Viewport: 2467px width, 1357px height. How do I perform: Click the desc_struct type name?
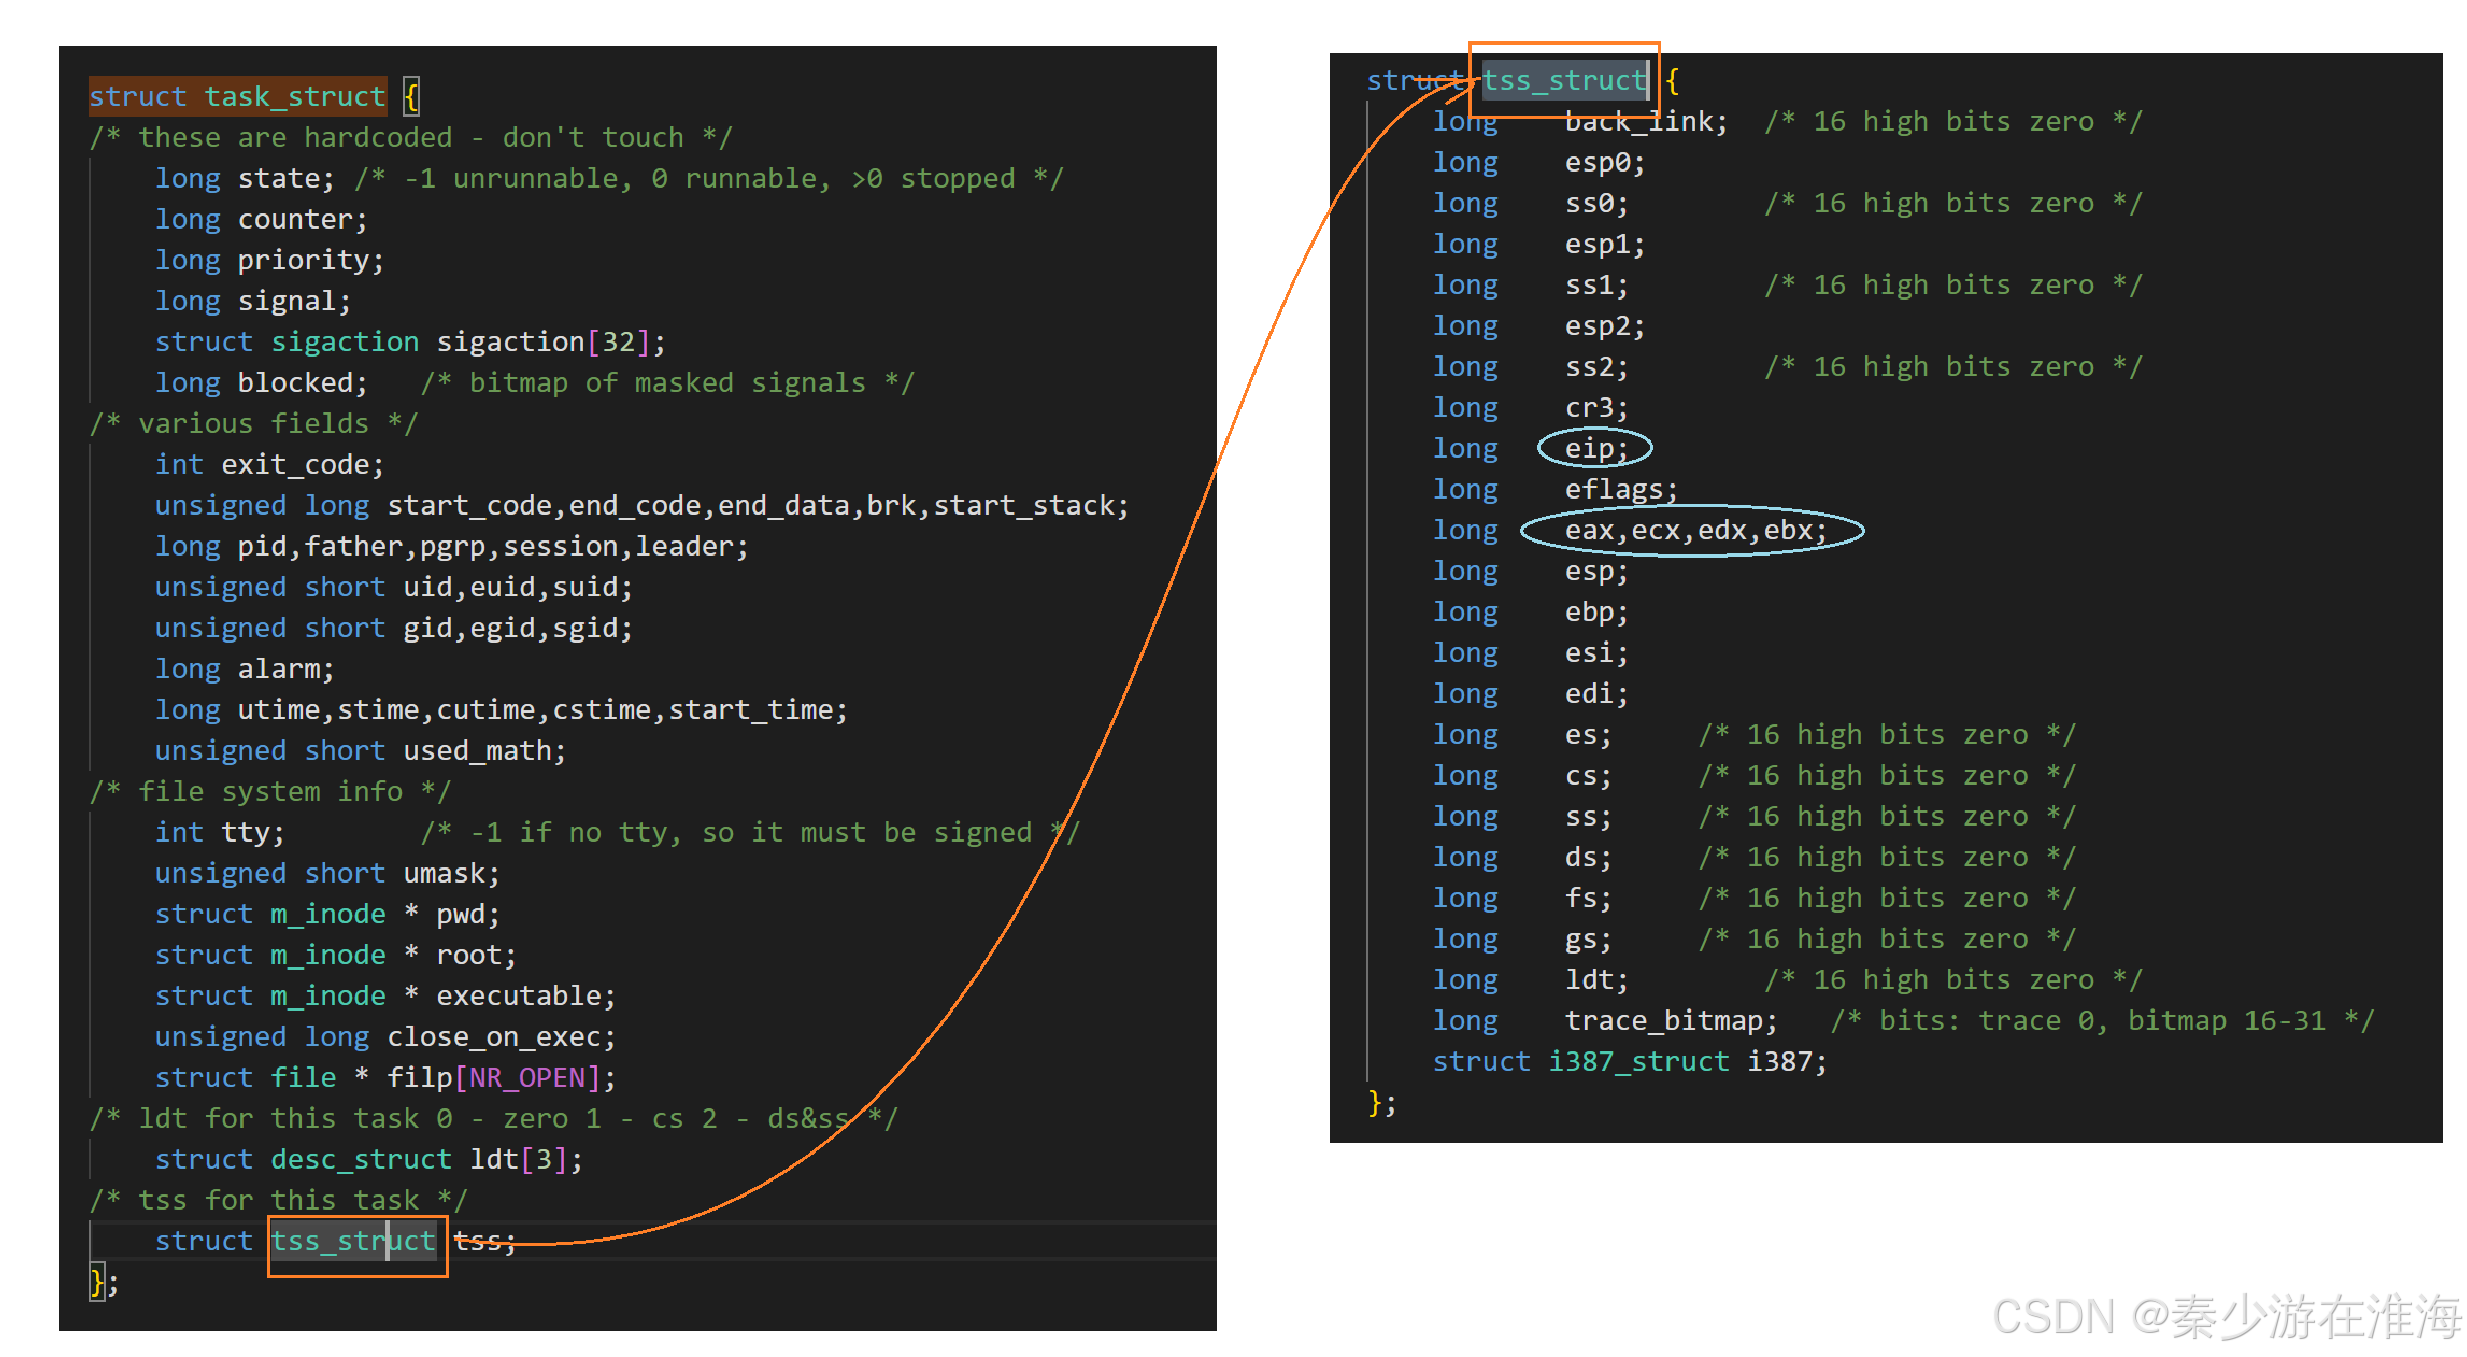pyautogui.click(x=361, y=1159)
